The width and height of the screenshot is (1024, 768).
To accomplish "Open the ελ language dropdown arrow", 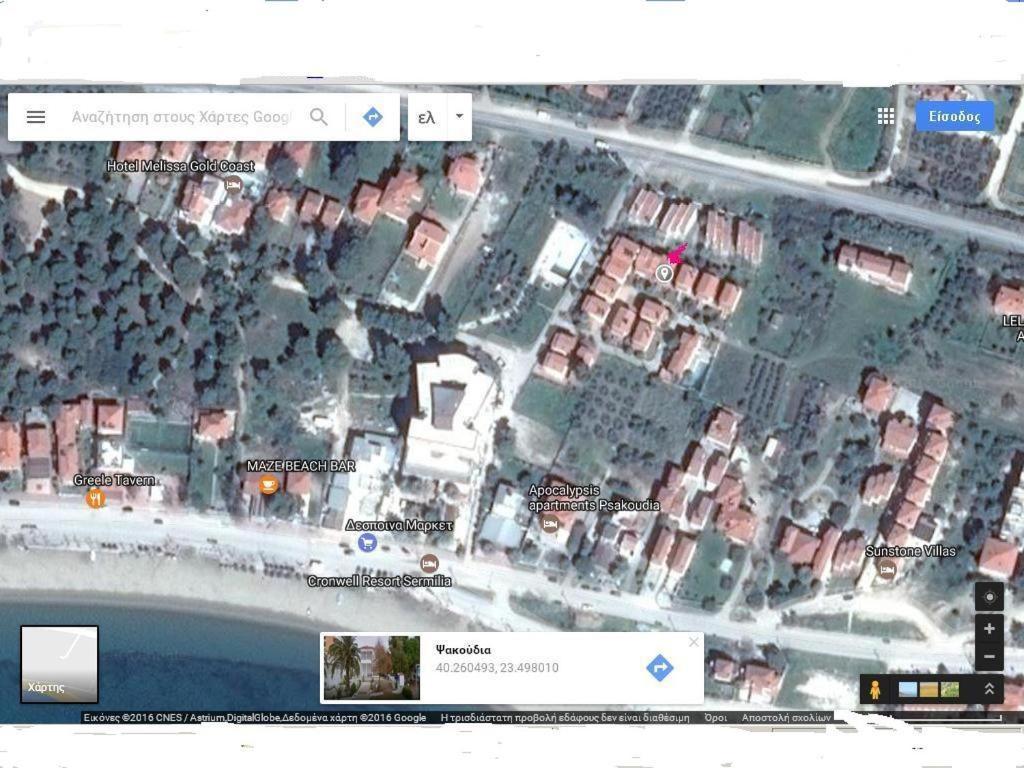I will [460, 116].
